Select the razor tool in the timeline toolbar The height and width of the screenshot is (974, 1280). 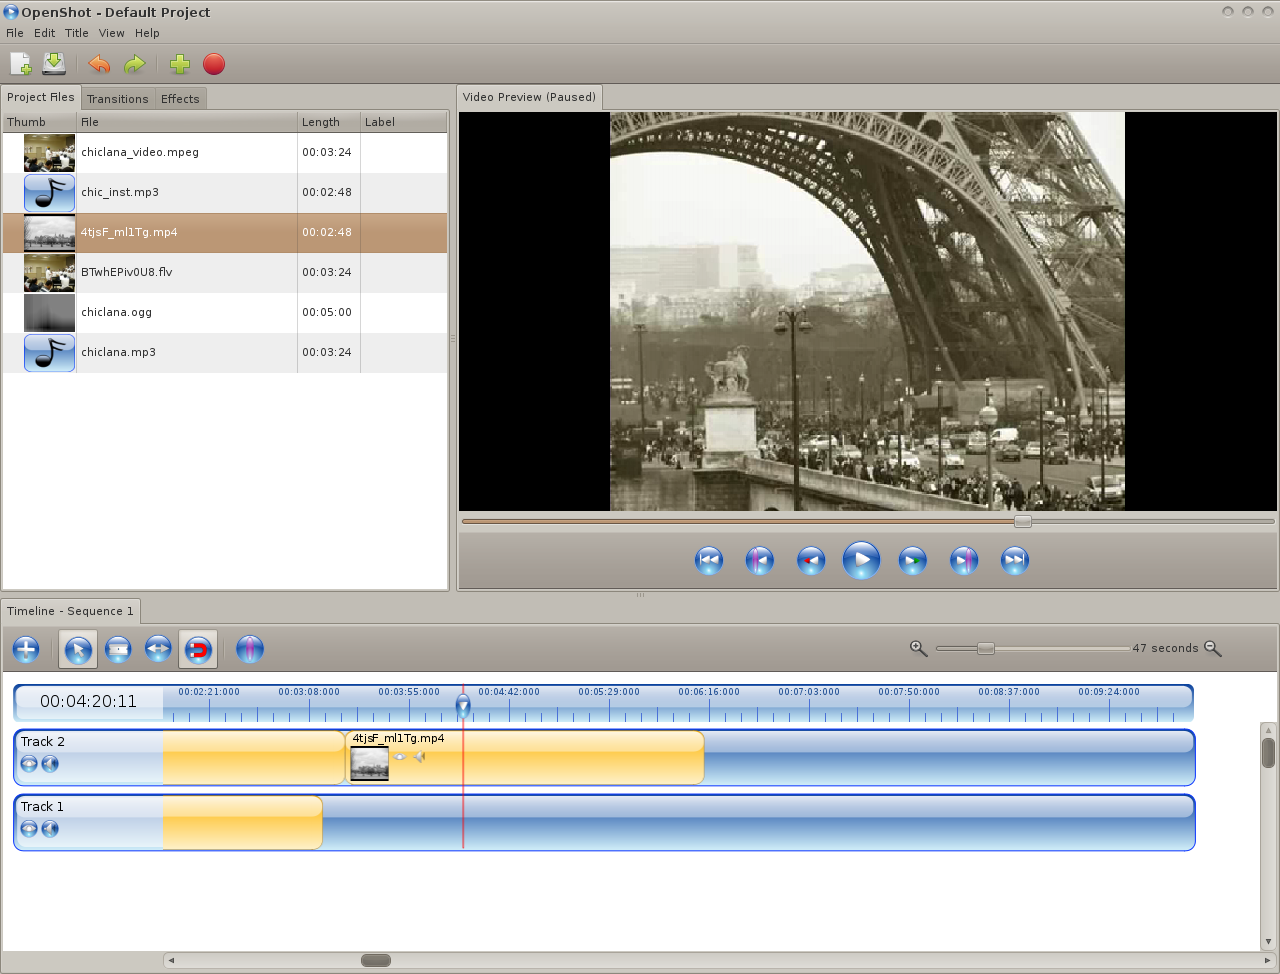[x=118, y=649]
